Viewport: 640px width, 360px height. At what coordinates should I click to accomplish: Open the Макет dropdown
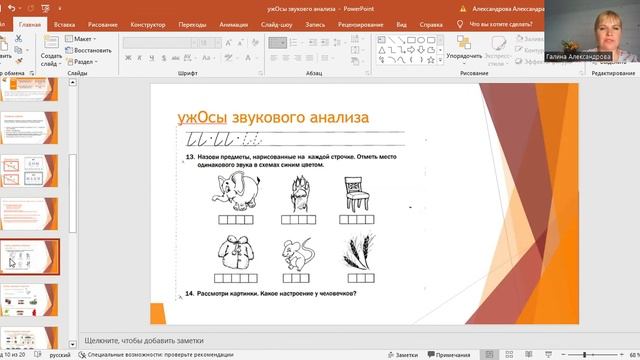81,39
